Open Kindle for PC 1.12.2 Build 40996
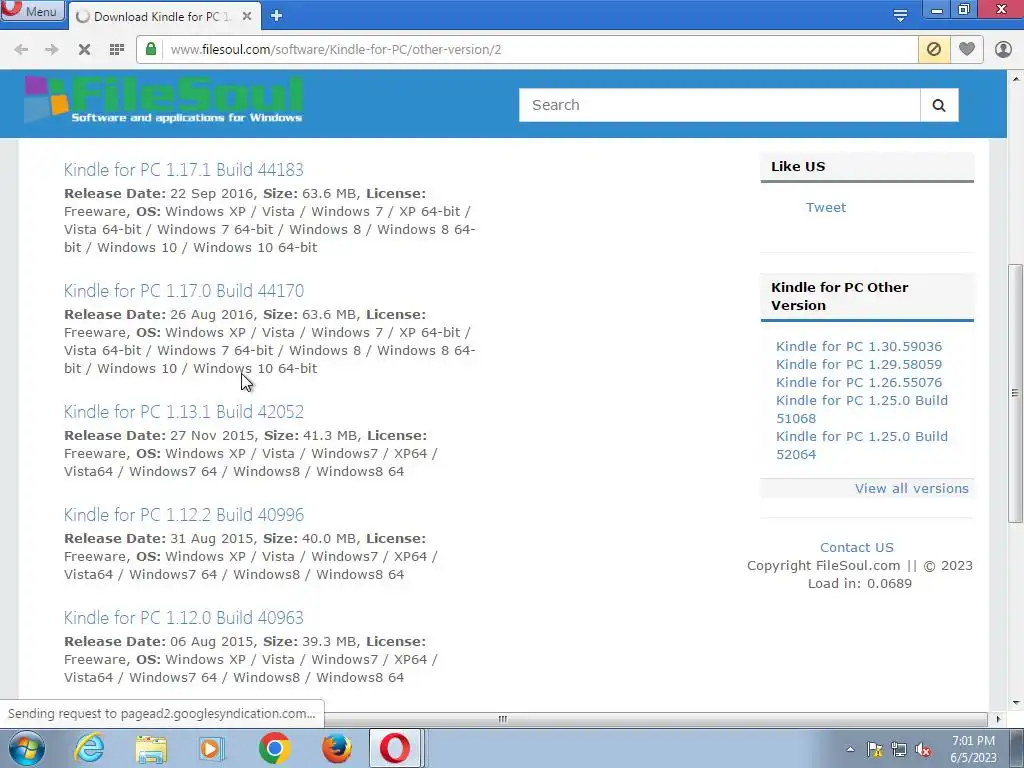 point(184,515)
